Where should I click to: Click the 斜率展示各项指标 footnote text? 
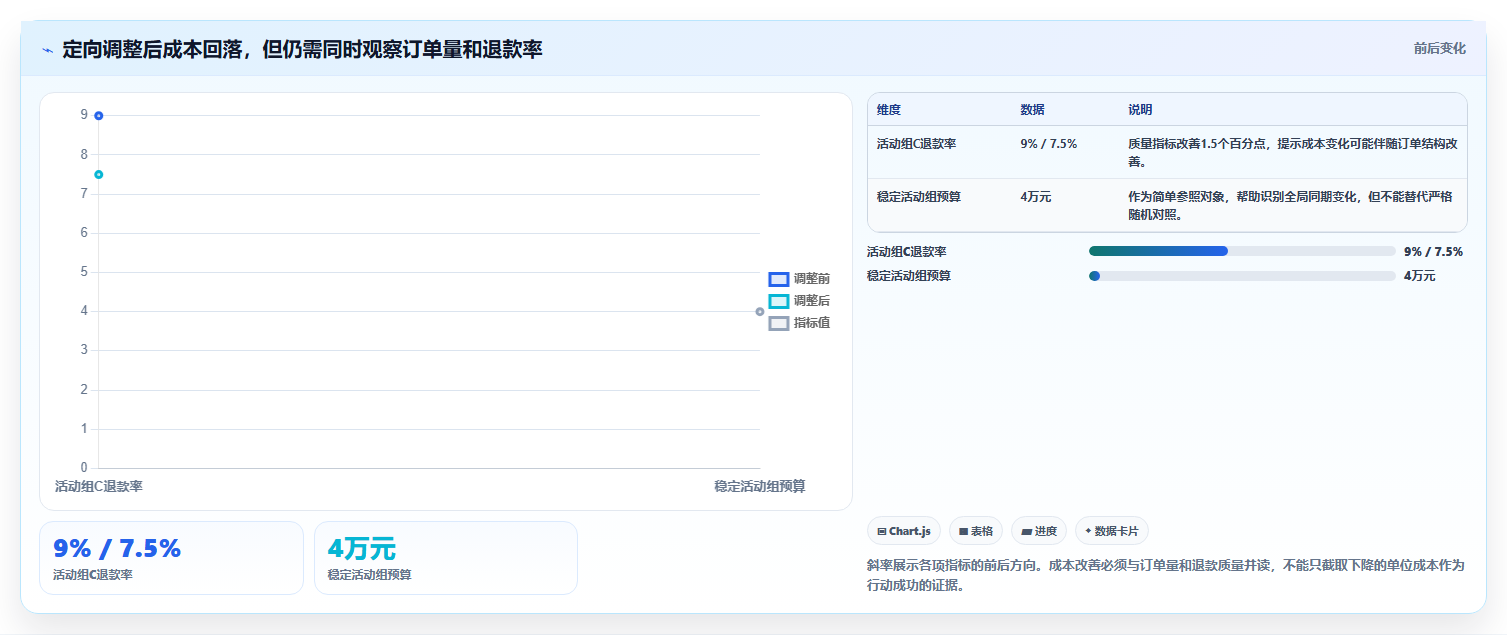pos(1165,575)
